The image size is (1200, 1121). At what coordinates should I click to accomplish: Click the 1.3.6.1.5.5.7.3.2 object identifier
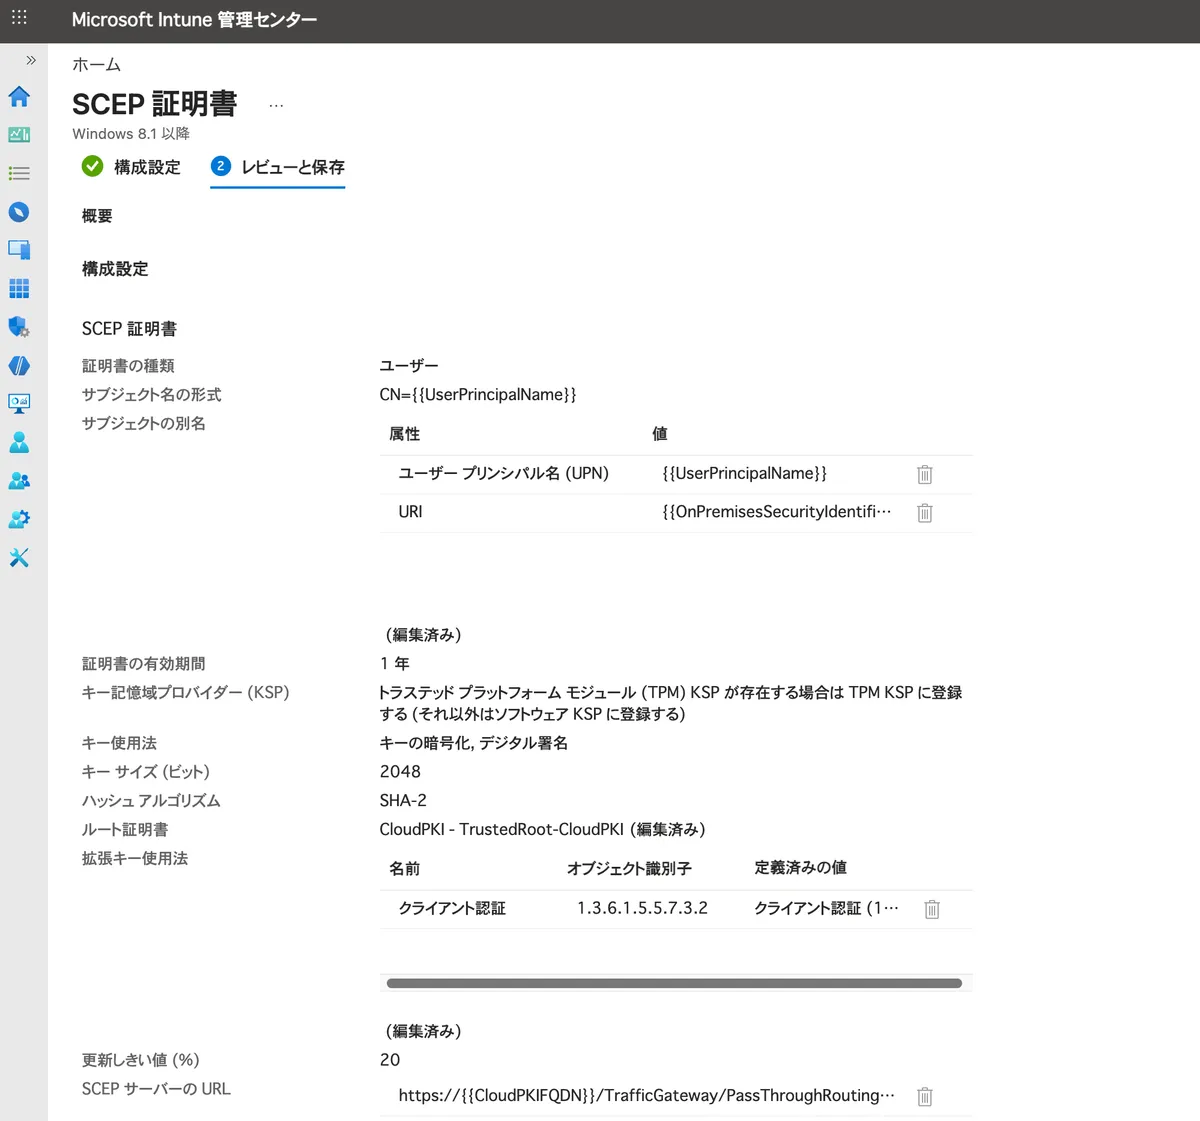click(642, 908)
